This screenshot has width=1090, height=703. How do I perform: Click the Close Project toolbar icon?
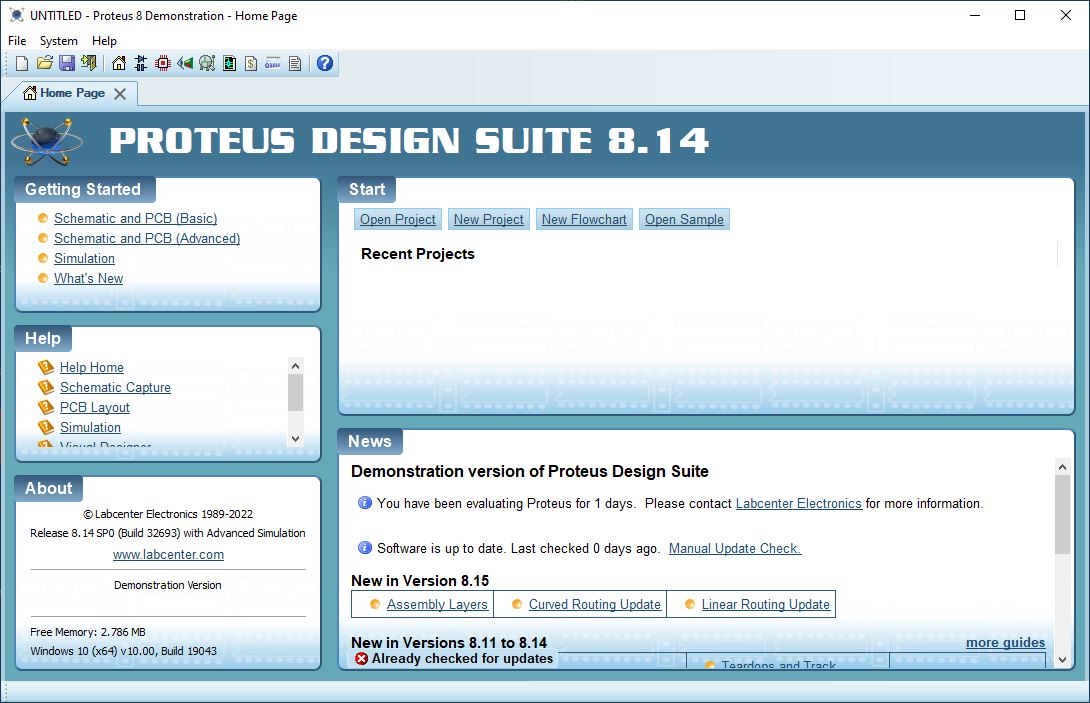coord(89,64)
